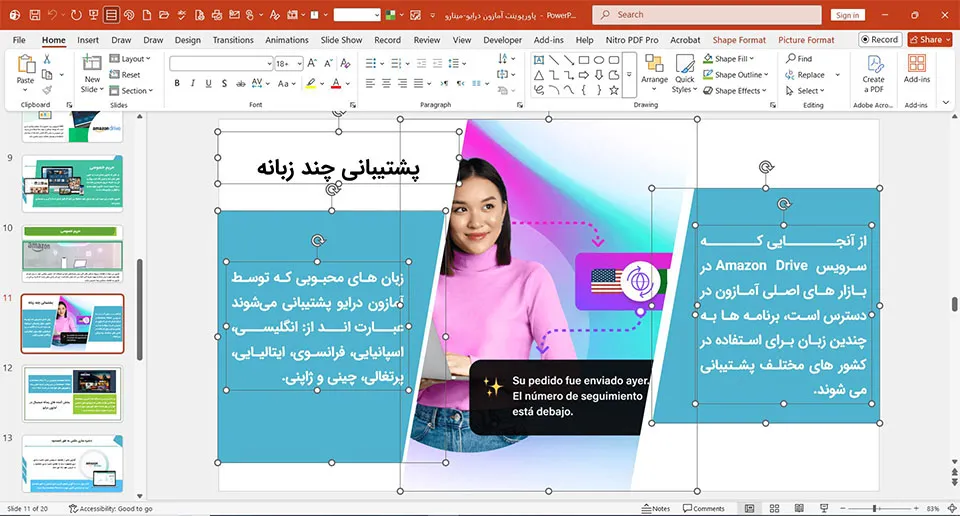Open the font name combo box
This screenshot has height=516, width=960.
point(221,63)
